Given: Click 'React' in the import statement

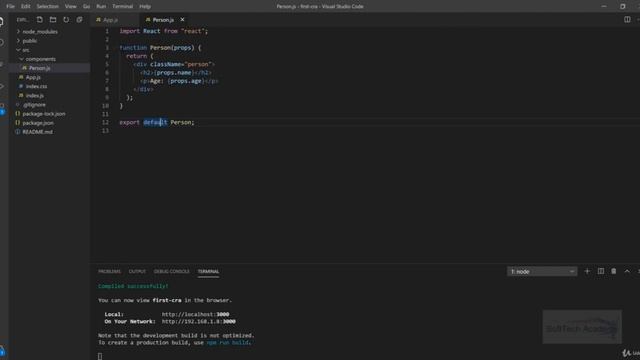Looking at the screenshot, I should 151,31.
